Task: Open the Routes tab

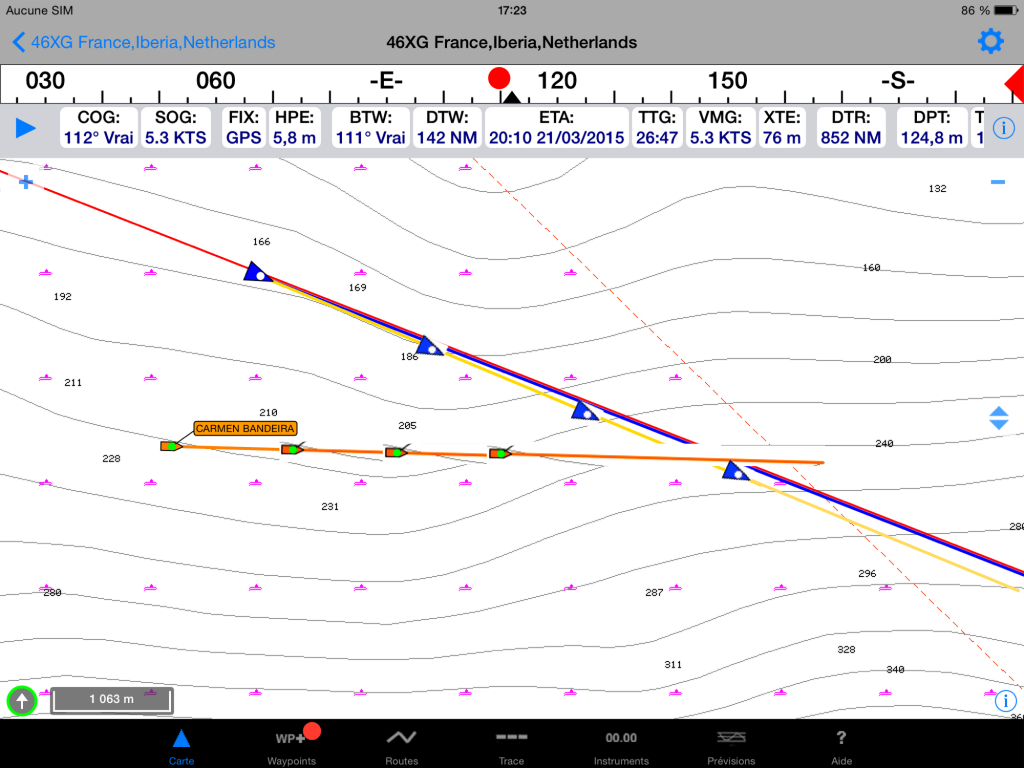Action: click(x=401, y=746)
